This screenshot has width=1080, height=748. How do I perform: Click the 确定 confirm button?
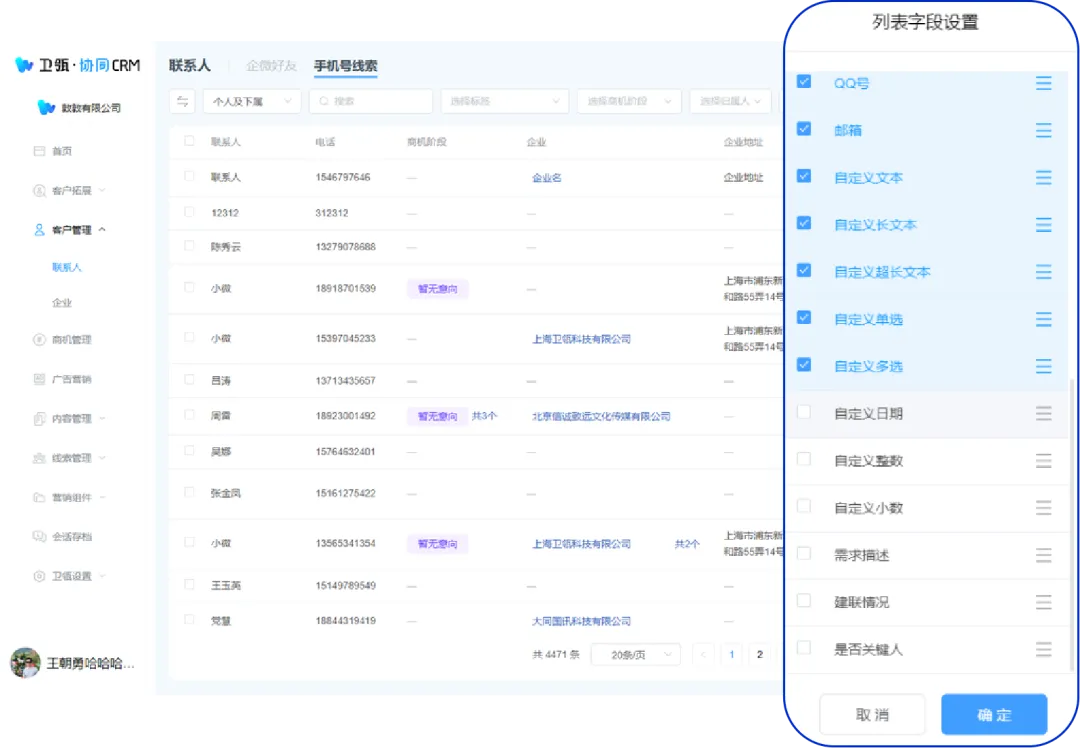tap(993, 715)
